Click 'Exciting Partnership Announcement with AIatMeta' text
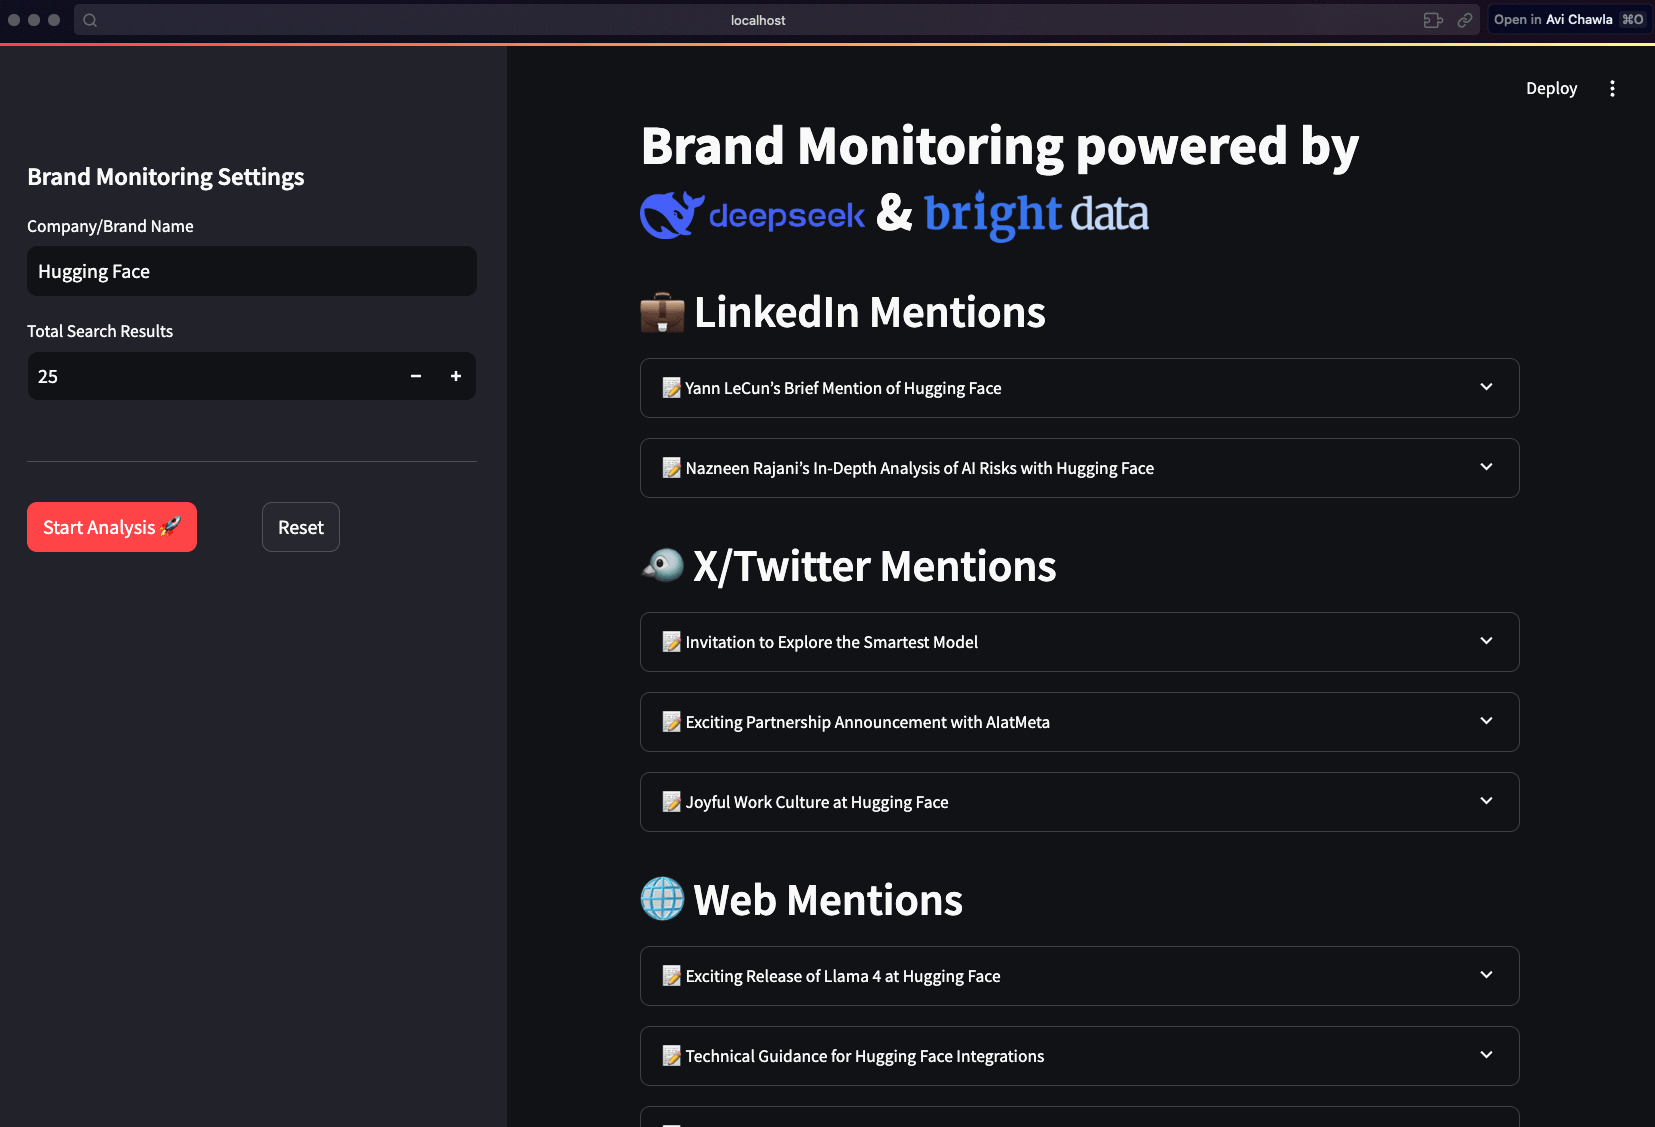The width and height of the screenshot is (1655, 1127). tap(868, 722)
